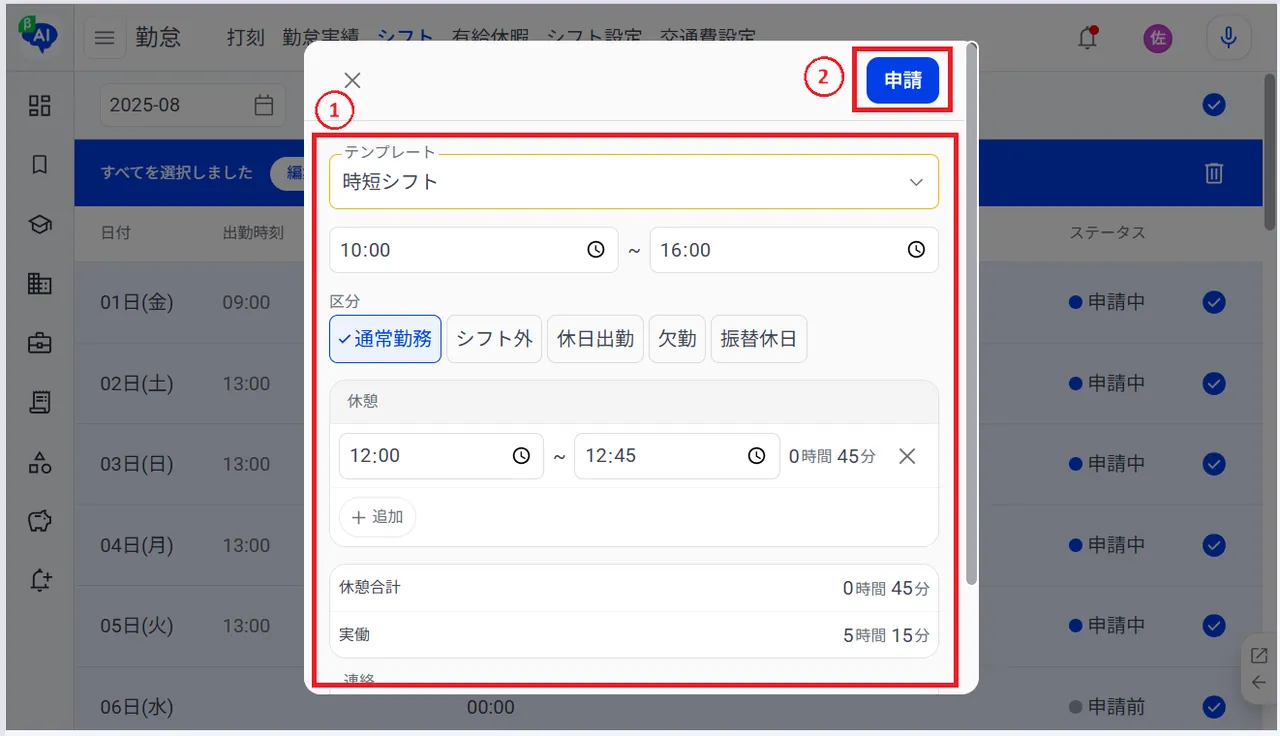Select the シフト外 category chip
This screenshot has width=1280, height=736.
(x=494, y=339)
